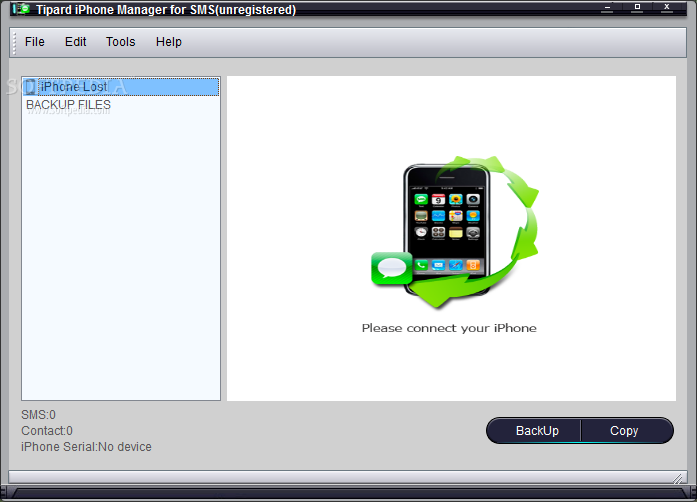Viewport: 697px width, 502px height.
Task: Click the window resize grip corner
Action: [x=677, y=478]
